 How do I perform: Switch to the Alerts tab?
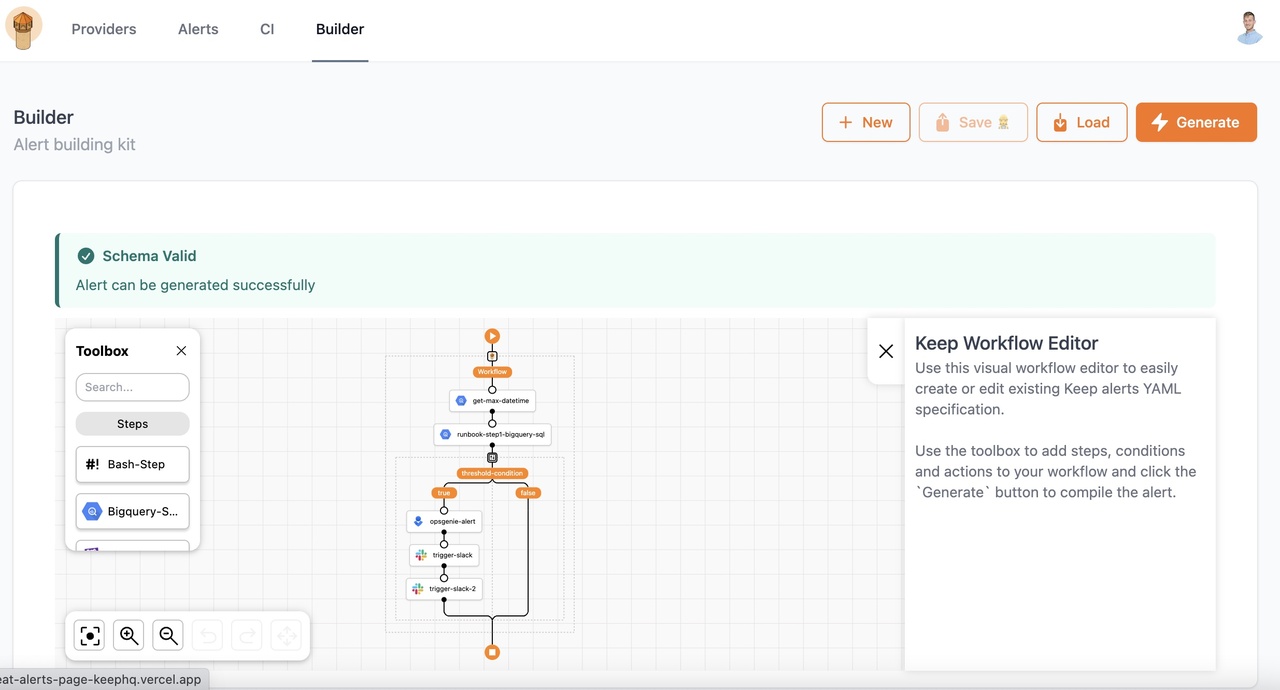[x=198, y=29]
